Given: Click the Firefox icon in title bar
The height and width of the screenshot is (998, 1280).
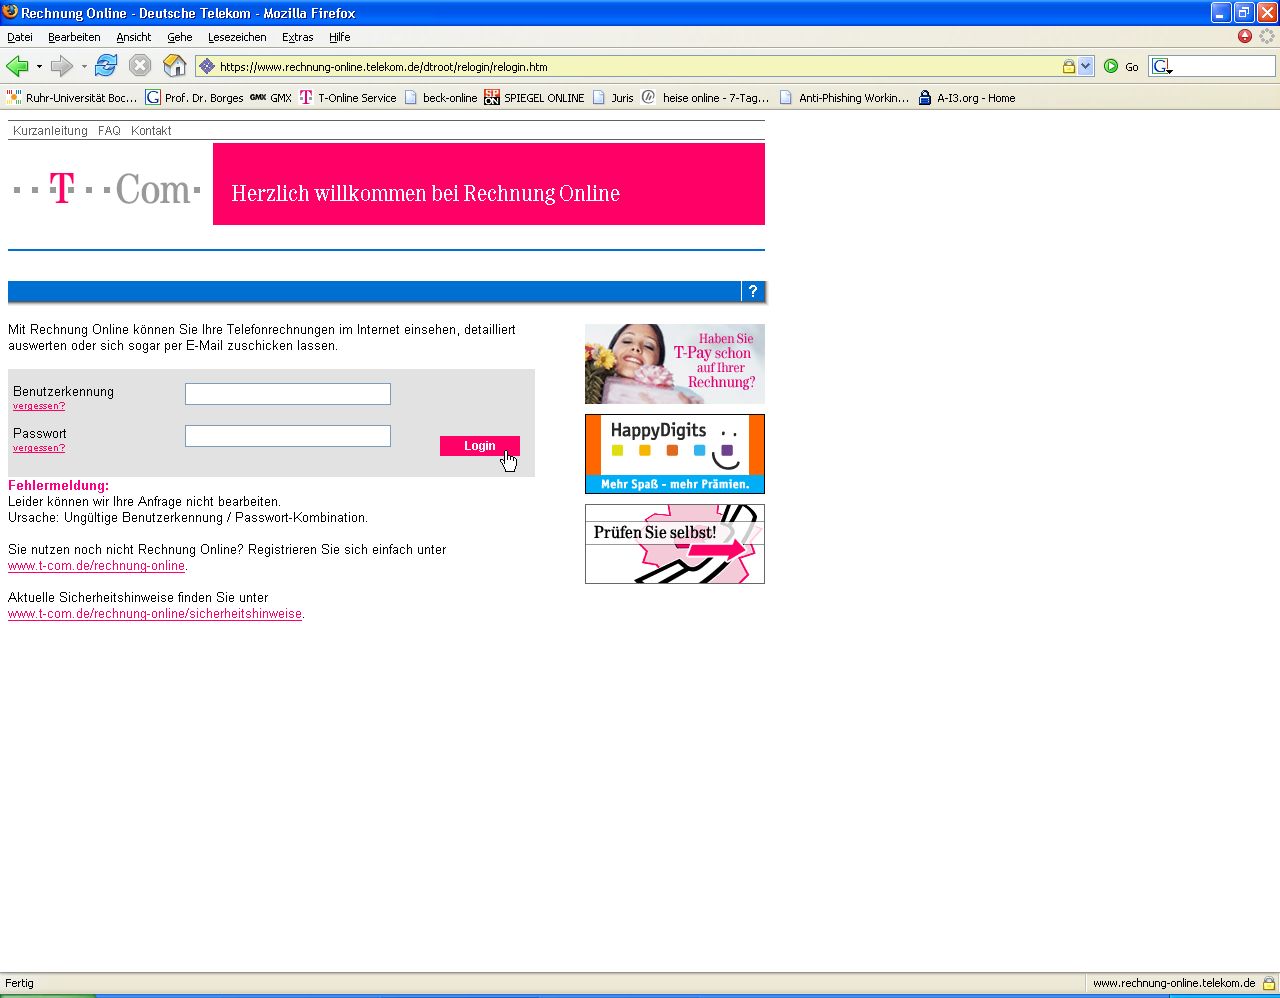Looking at the screenshot, I should coord(10,12).
